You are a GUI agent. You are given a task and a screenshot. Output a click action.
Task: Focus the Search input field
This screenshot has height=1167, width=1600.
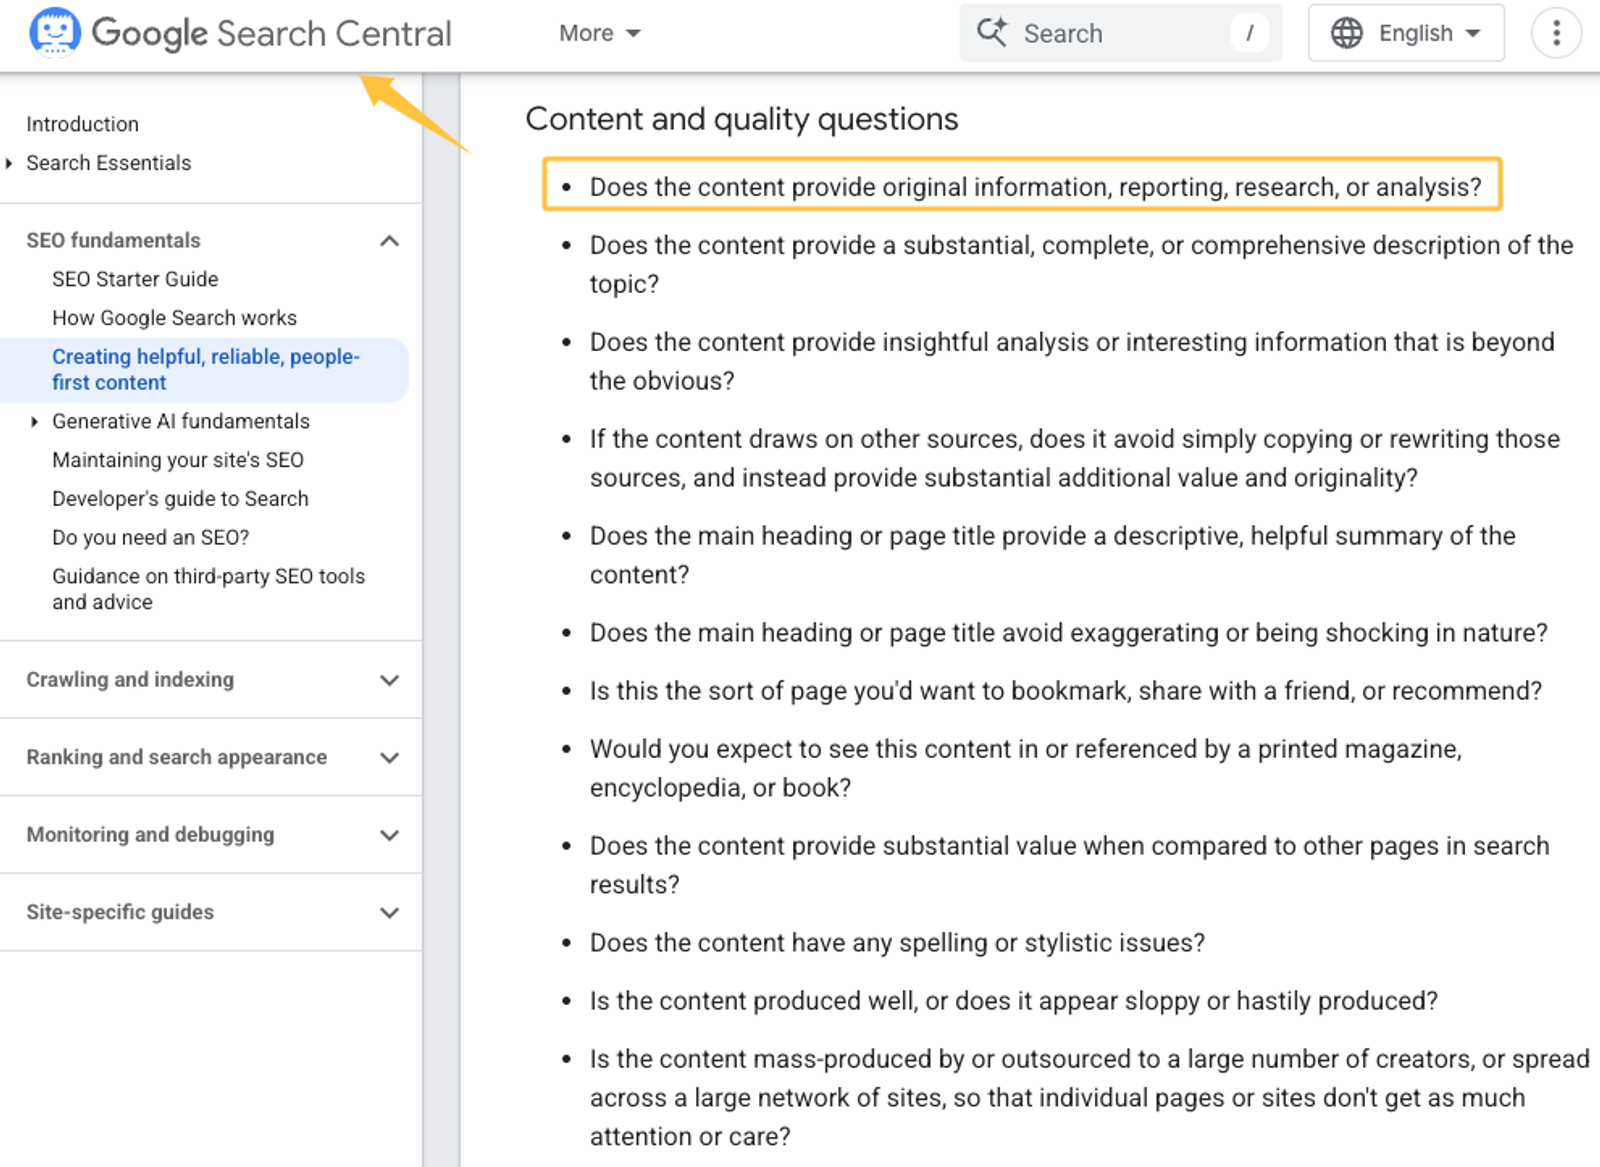click(1120, 33)
